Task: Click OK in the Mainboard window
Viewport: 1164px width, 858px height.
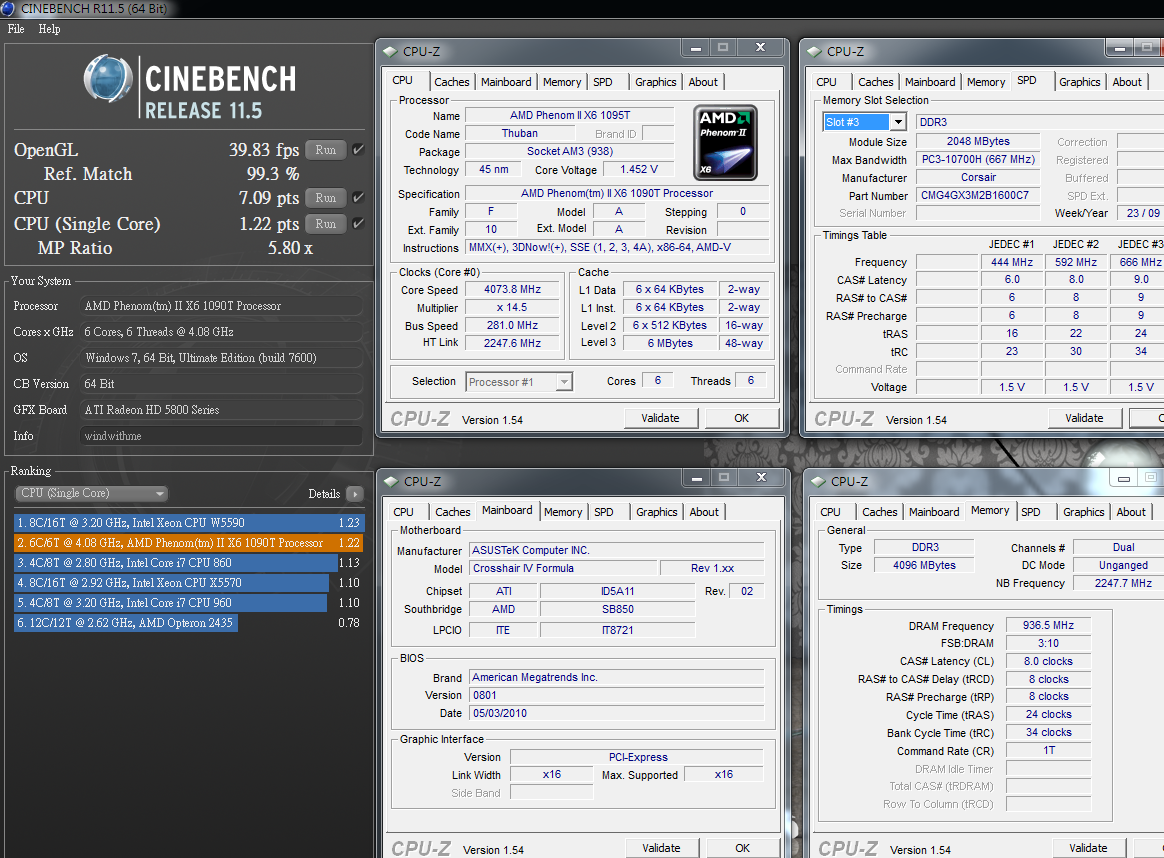Action: [x=742, y=848]
